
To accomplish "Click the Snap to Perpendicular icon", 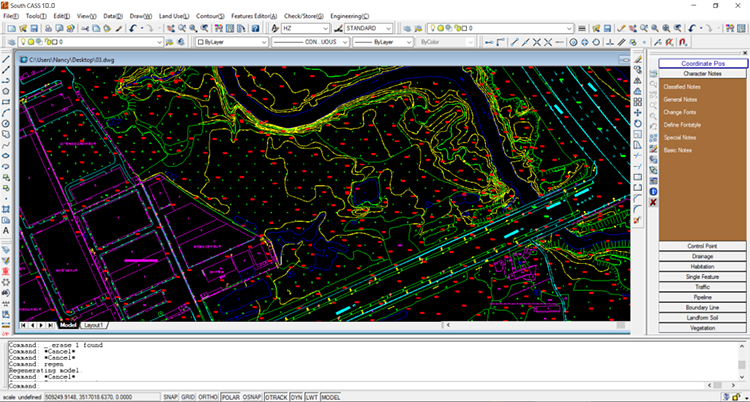I will tap(609, 42).
